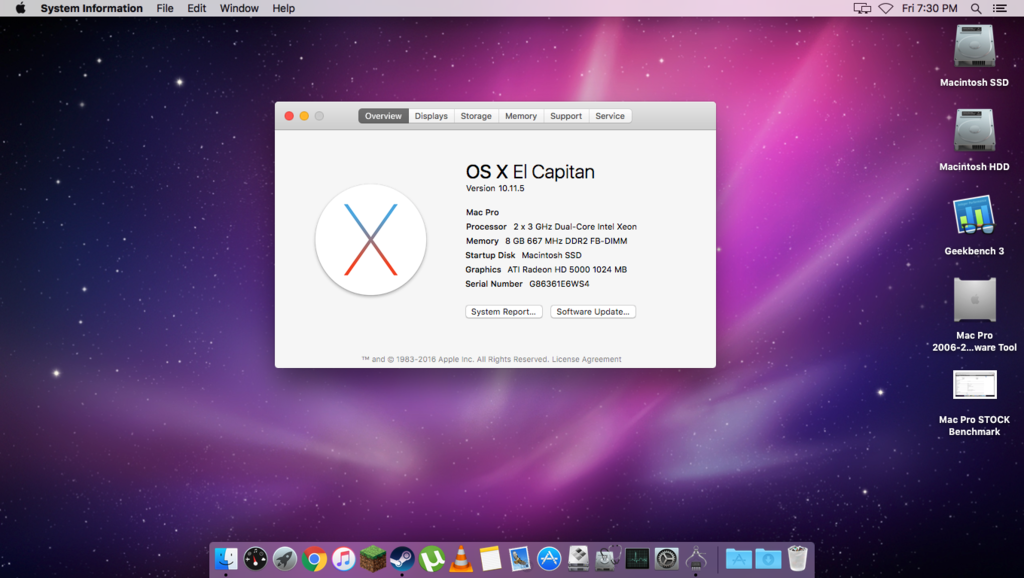Screen dimensions: 1024x578
Task: Click the OS X El Capitan title
Action: [x=530, y=172]
